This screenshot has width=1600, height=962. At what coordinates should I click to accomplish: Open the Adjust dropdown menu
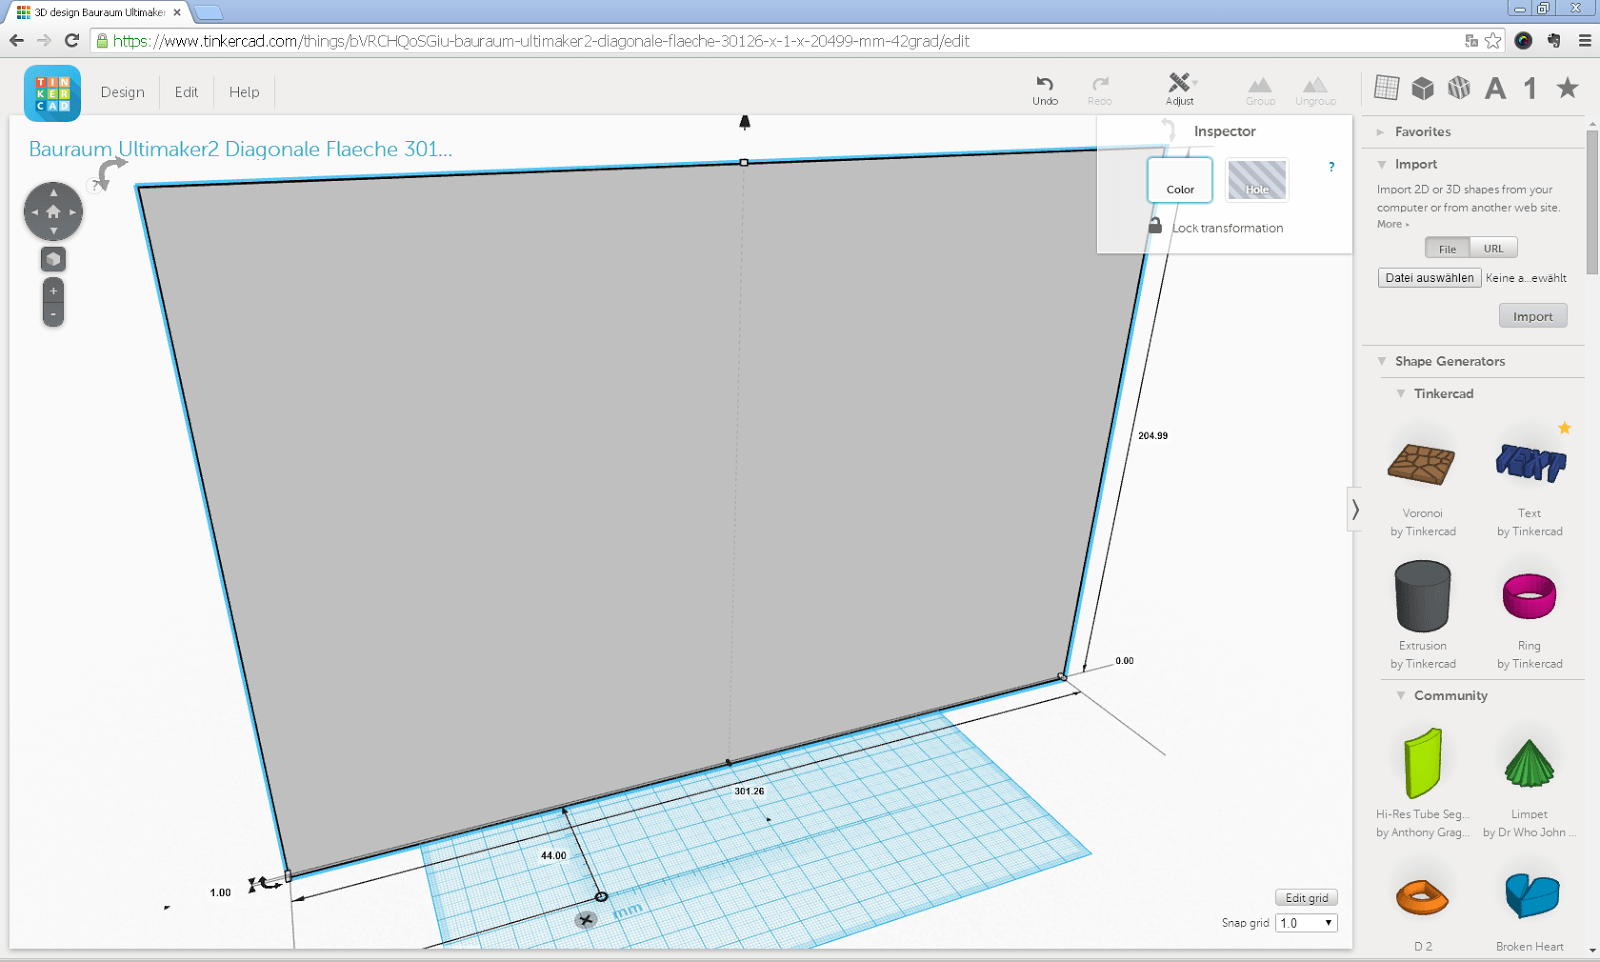[x=1180, y=88]
